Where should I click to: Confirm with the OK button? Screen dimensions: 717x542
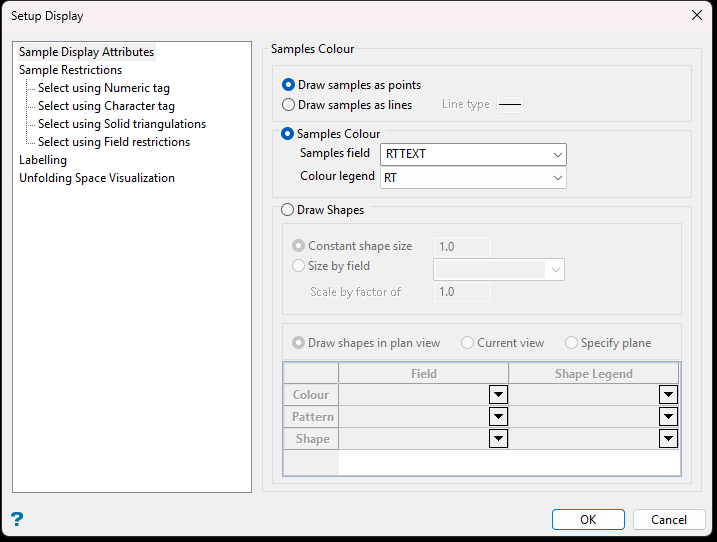(588, 520)
